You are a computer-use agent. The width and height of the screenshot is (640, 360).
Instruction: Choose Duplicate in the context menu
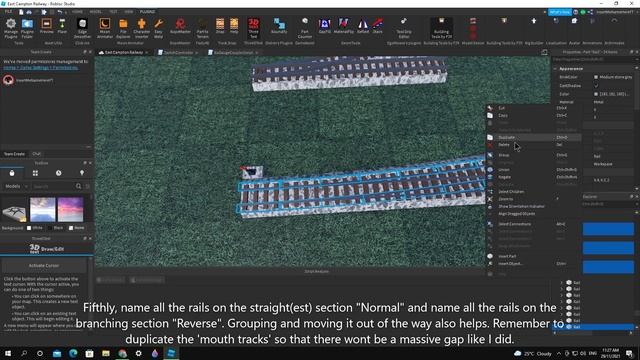533,138
